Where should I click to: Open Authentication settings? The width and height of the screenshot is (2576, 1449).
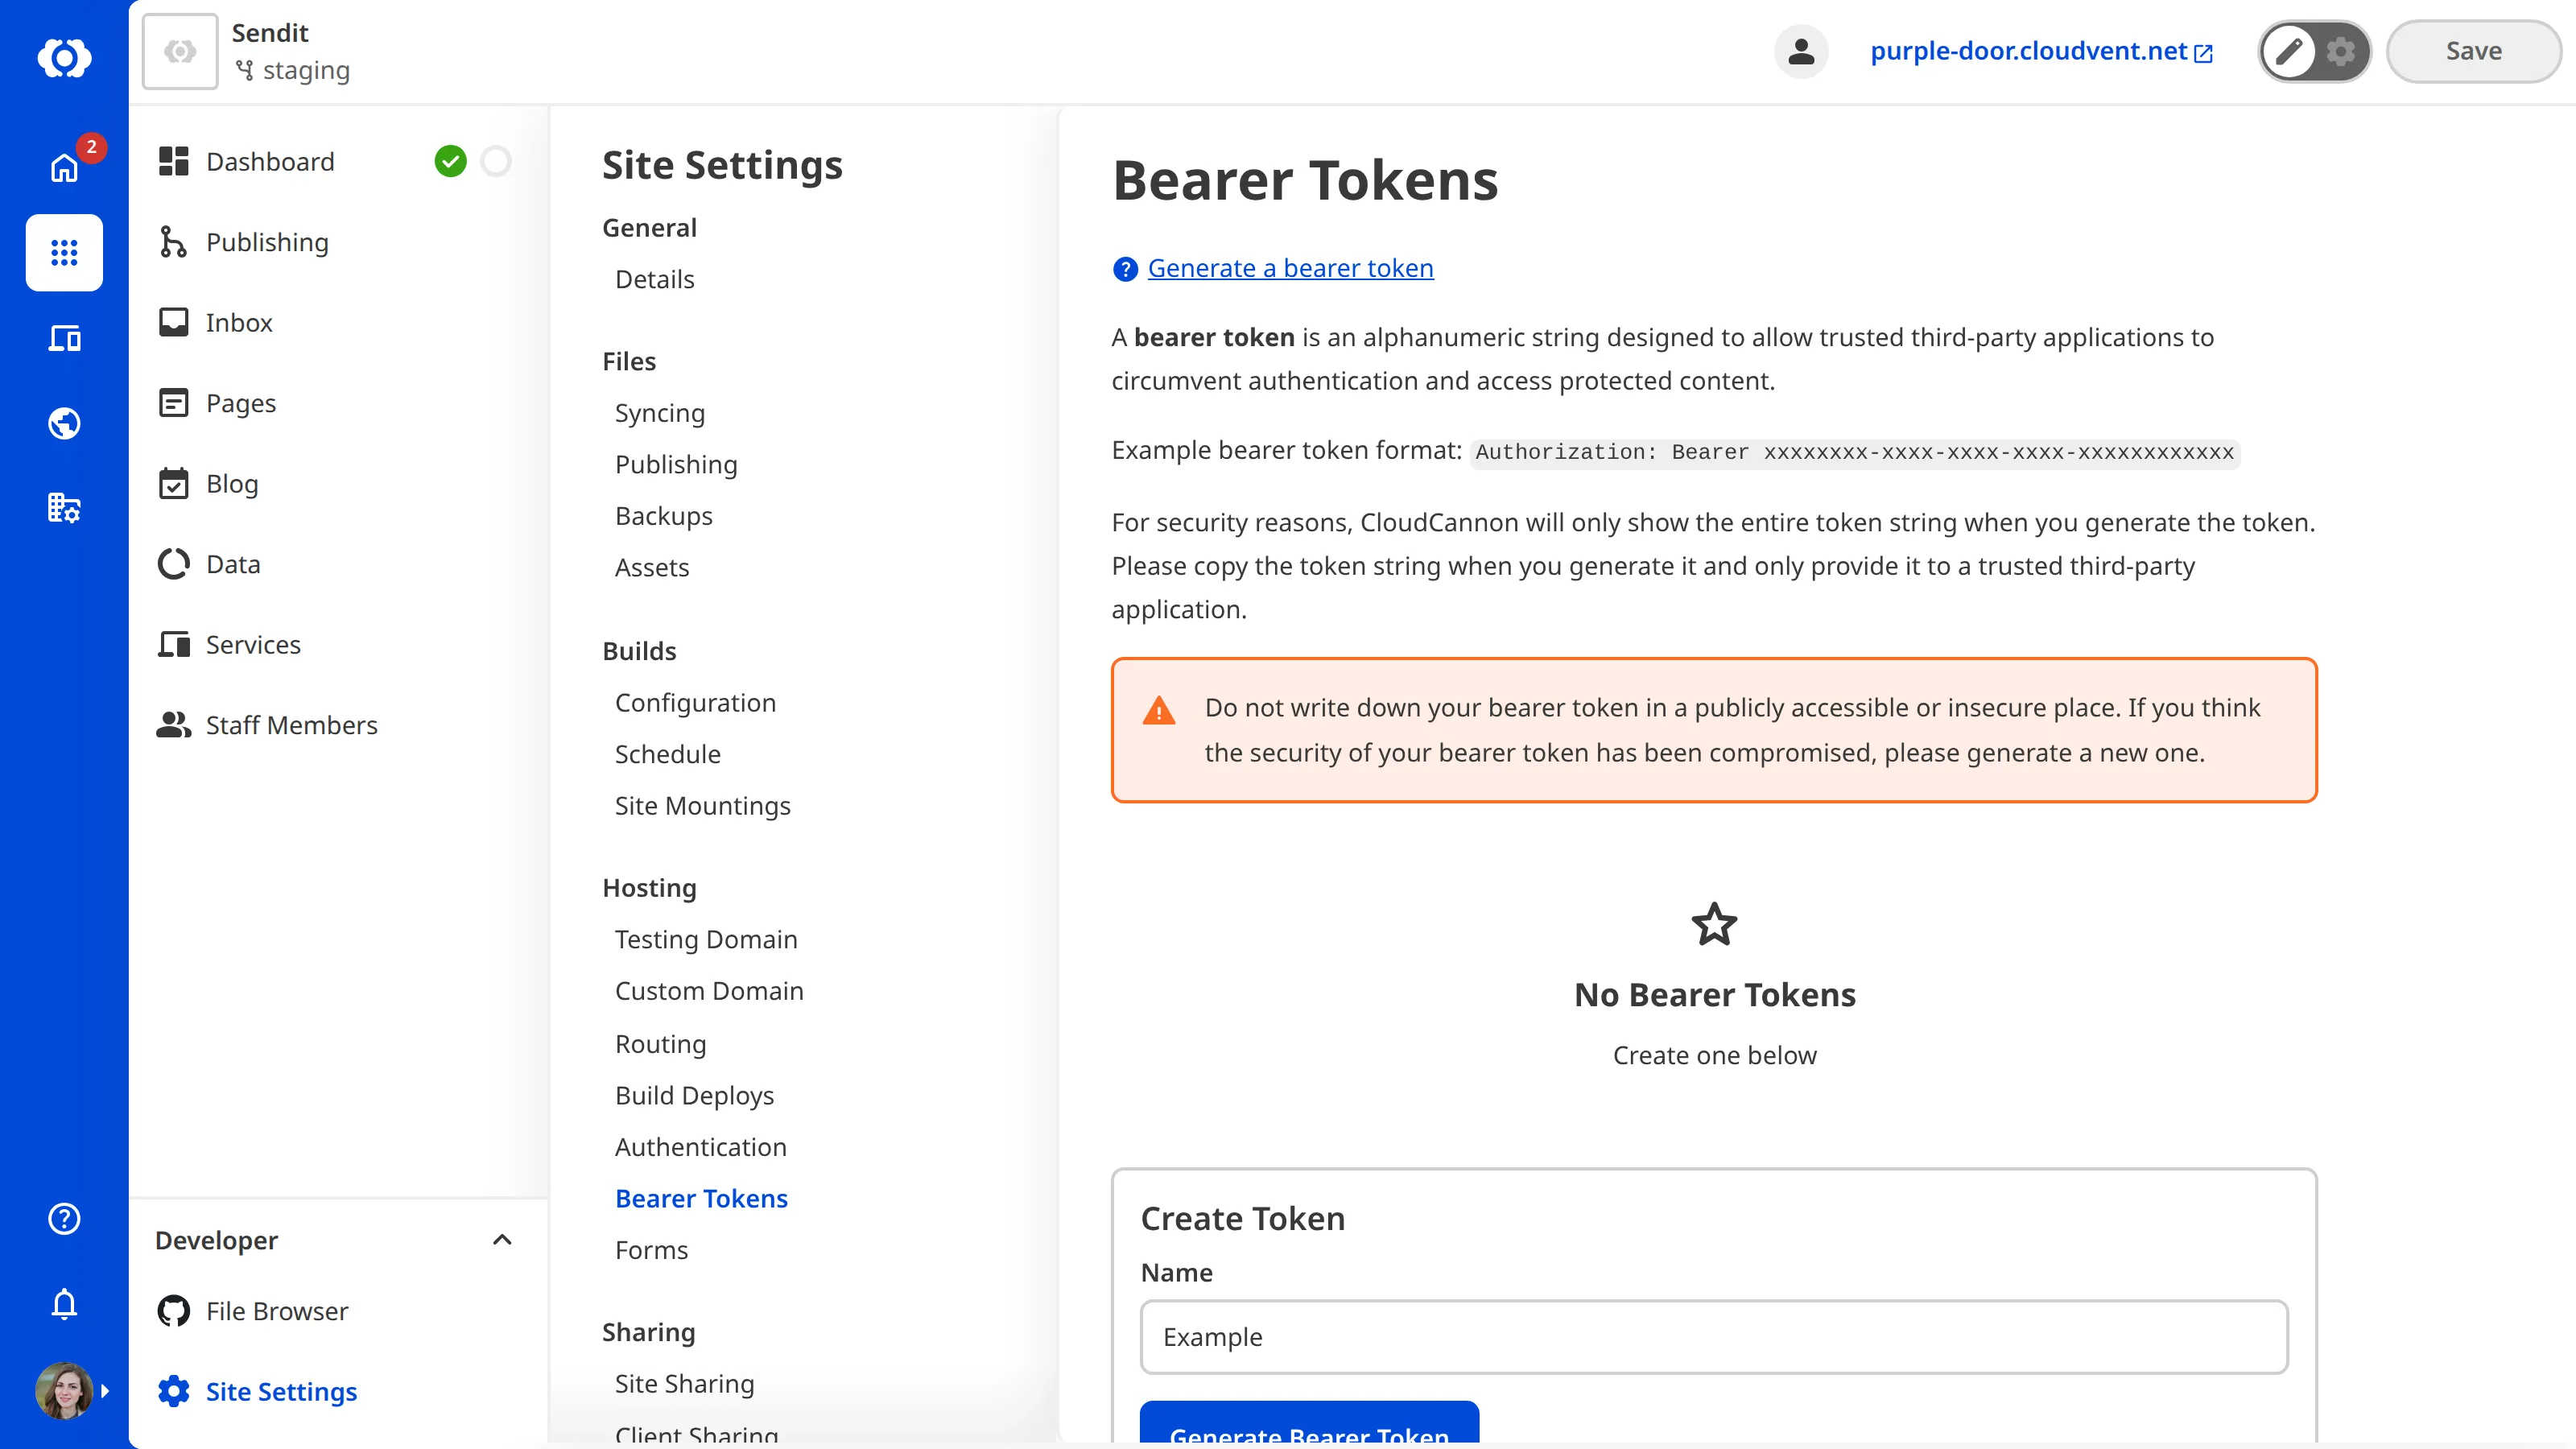coord(701,1146)
